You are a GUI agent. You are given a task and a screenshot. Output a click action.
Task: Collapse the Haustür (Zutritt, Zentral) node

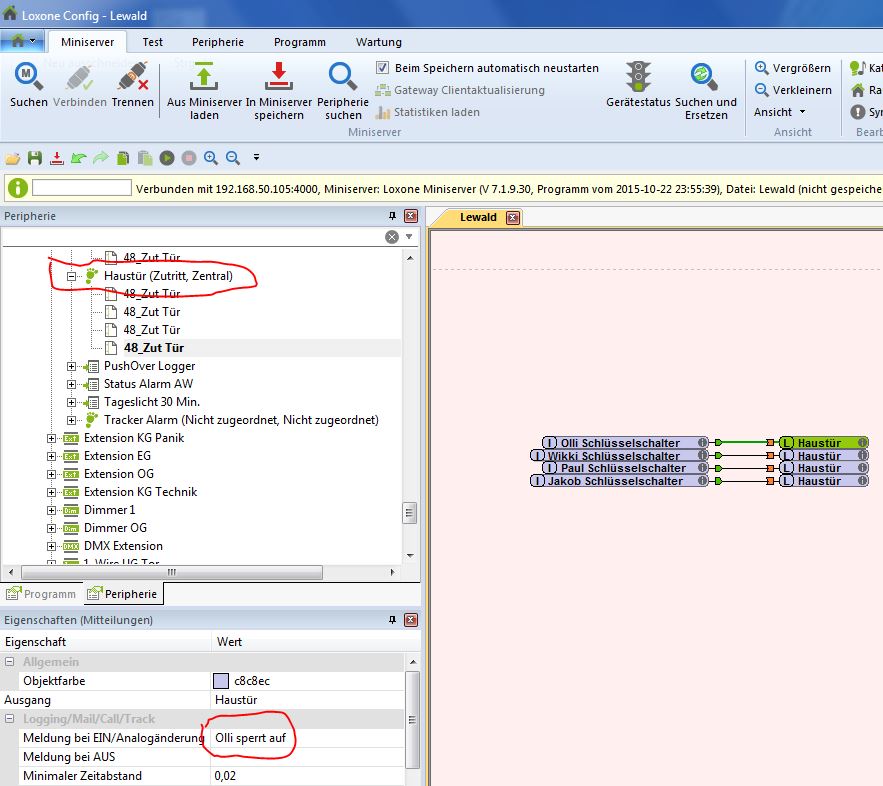click(72, 276)
